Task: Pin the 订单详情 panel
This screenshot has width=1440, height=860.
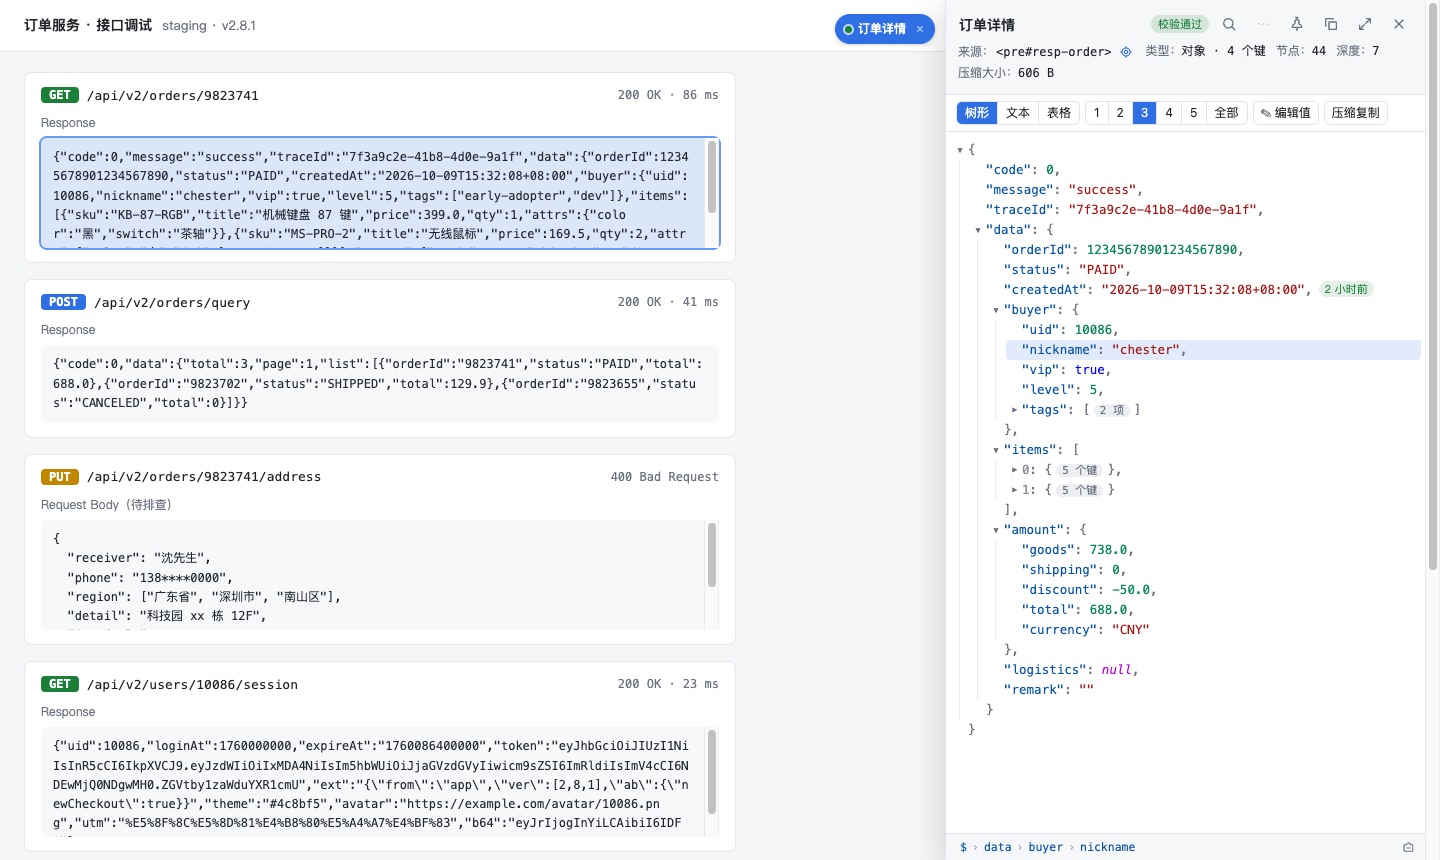Action: tap(1297, 24)
